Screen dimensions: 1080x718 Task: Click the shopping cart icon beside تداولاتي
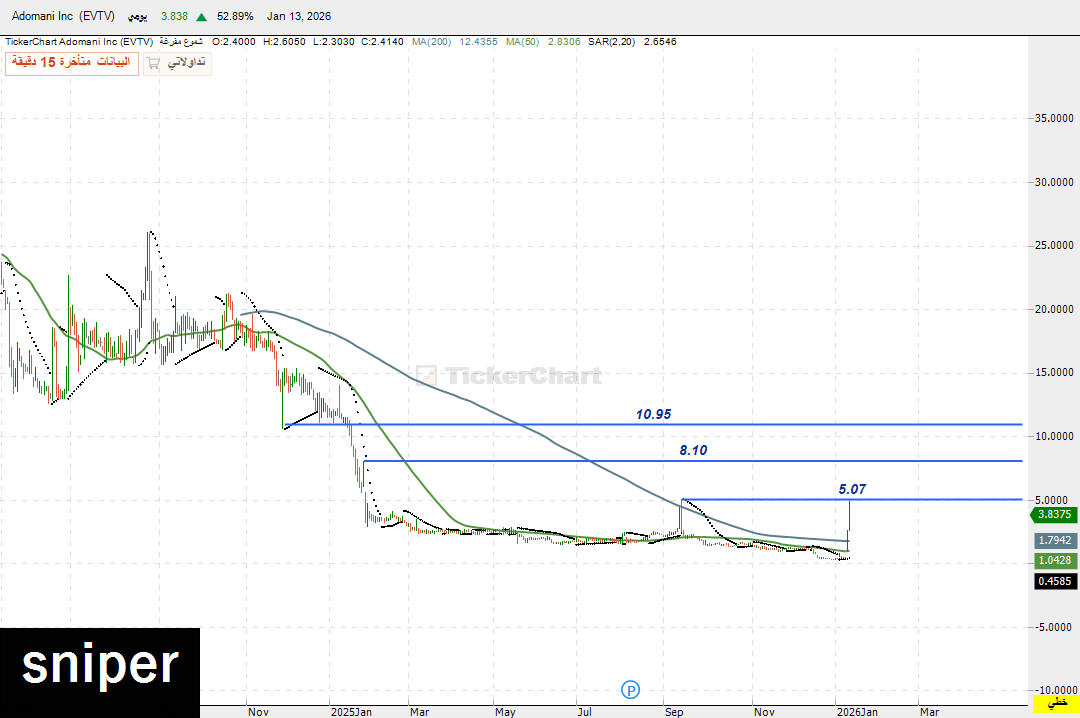(152, 62)
